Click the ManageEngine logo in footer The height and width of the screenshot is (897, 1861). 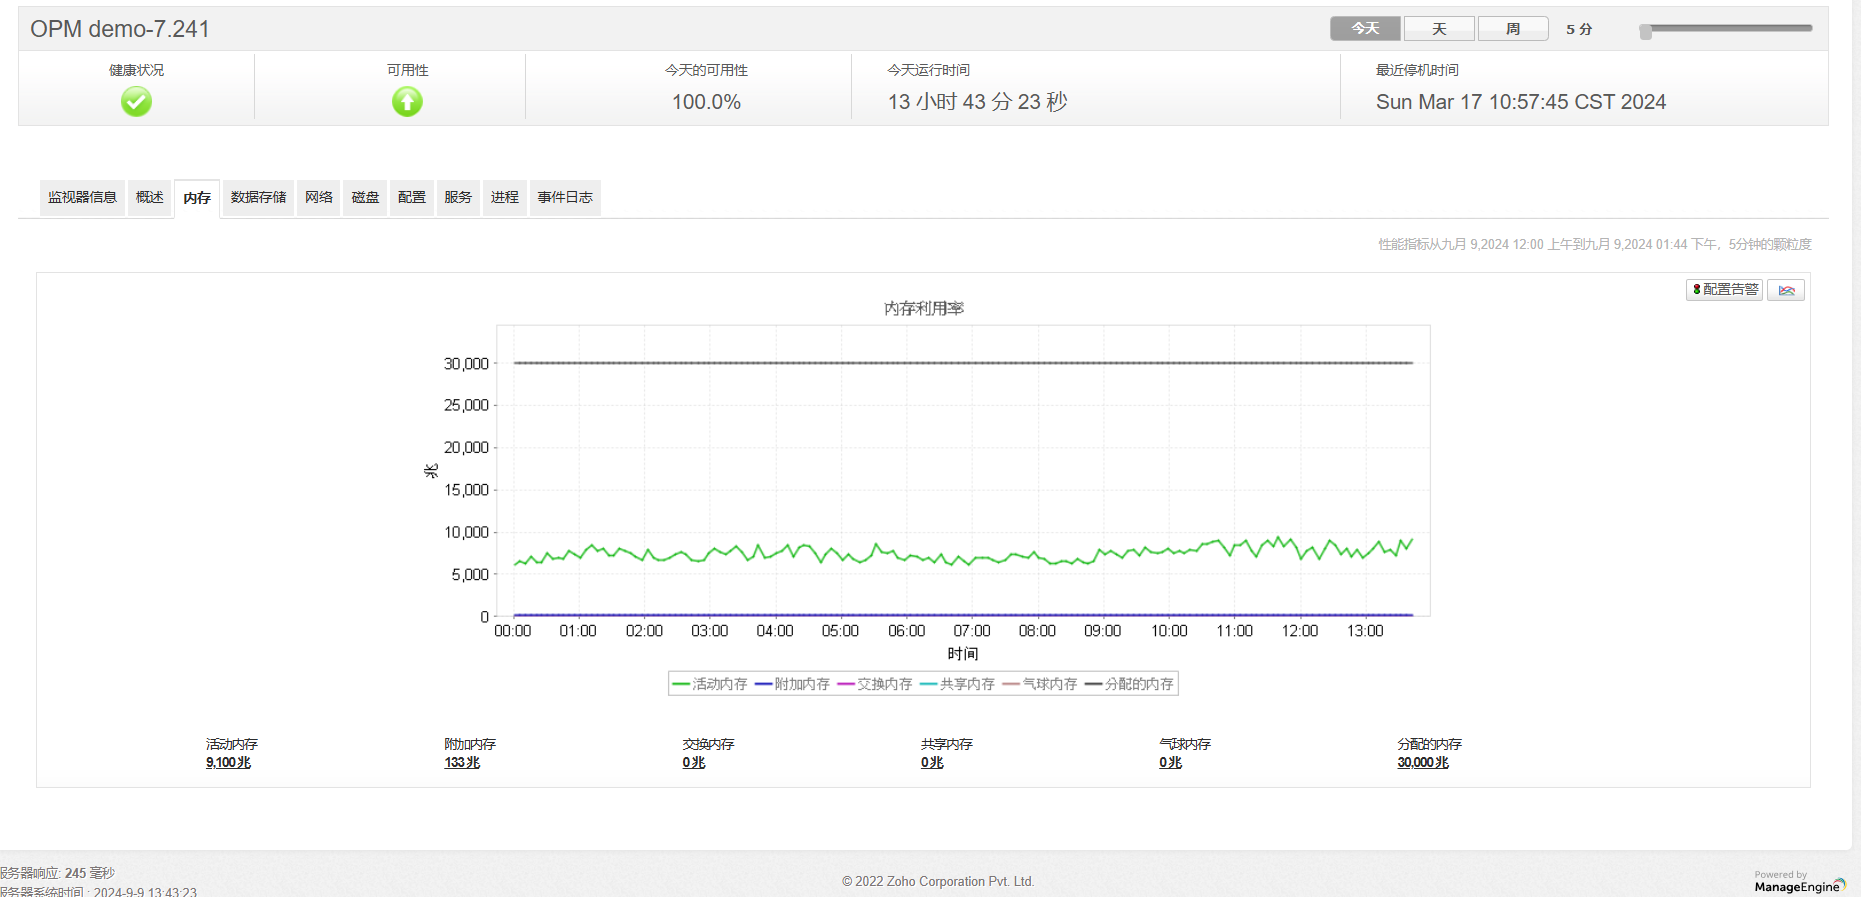1800,882
